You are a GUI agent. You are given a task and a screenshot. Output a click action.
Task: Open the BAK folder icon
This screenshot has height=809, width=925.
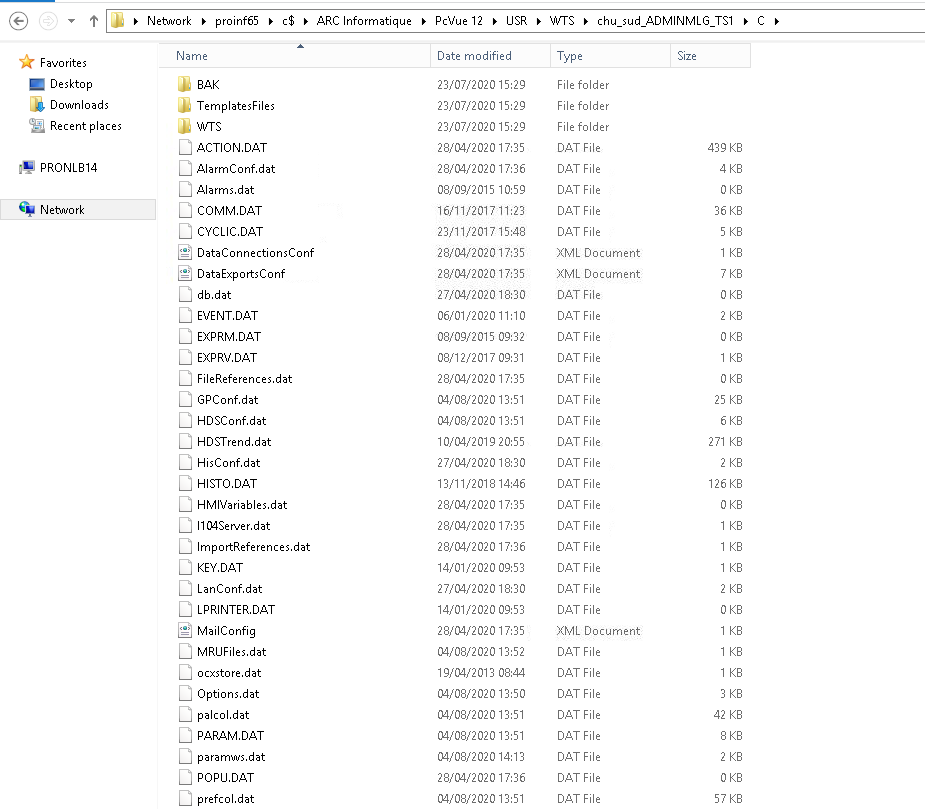(x=184, y=85)
